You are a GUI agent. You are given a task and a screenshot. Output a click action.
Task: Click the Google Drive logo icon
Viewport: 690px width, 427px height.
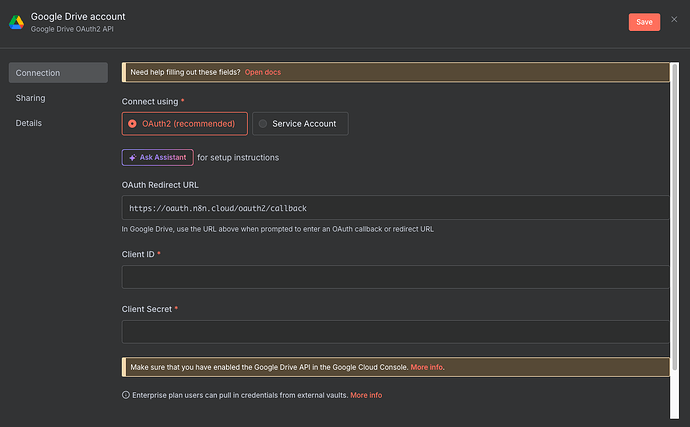[x=16, y=22]
